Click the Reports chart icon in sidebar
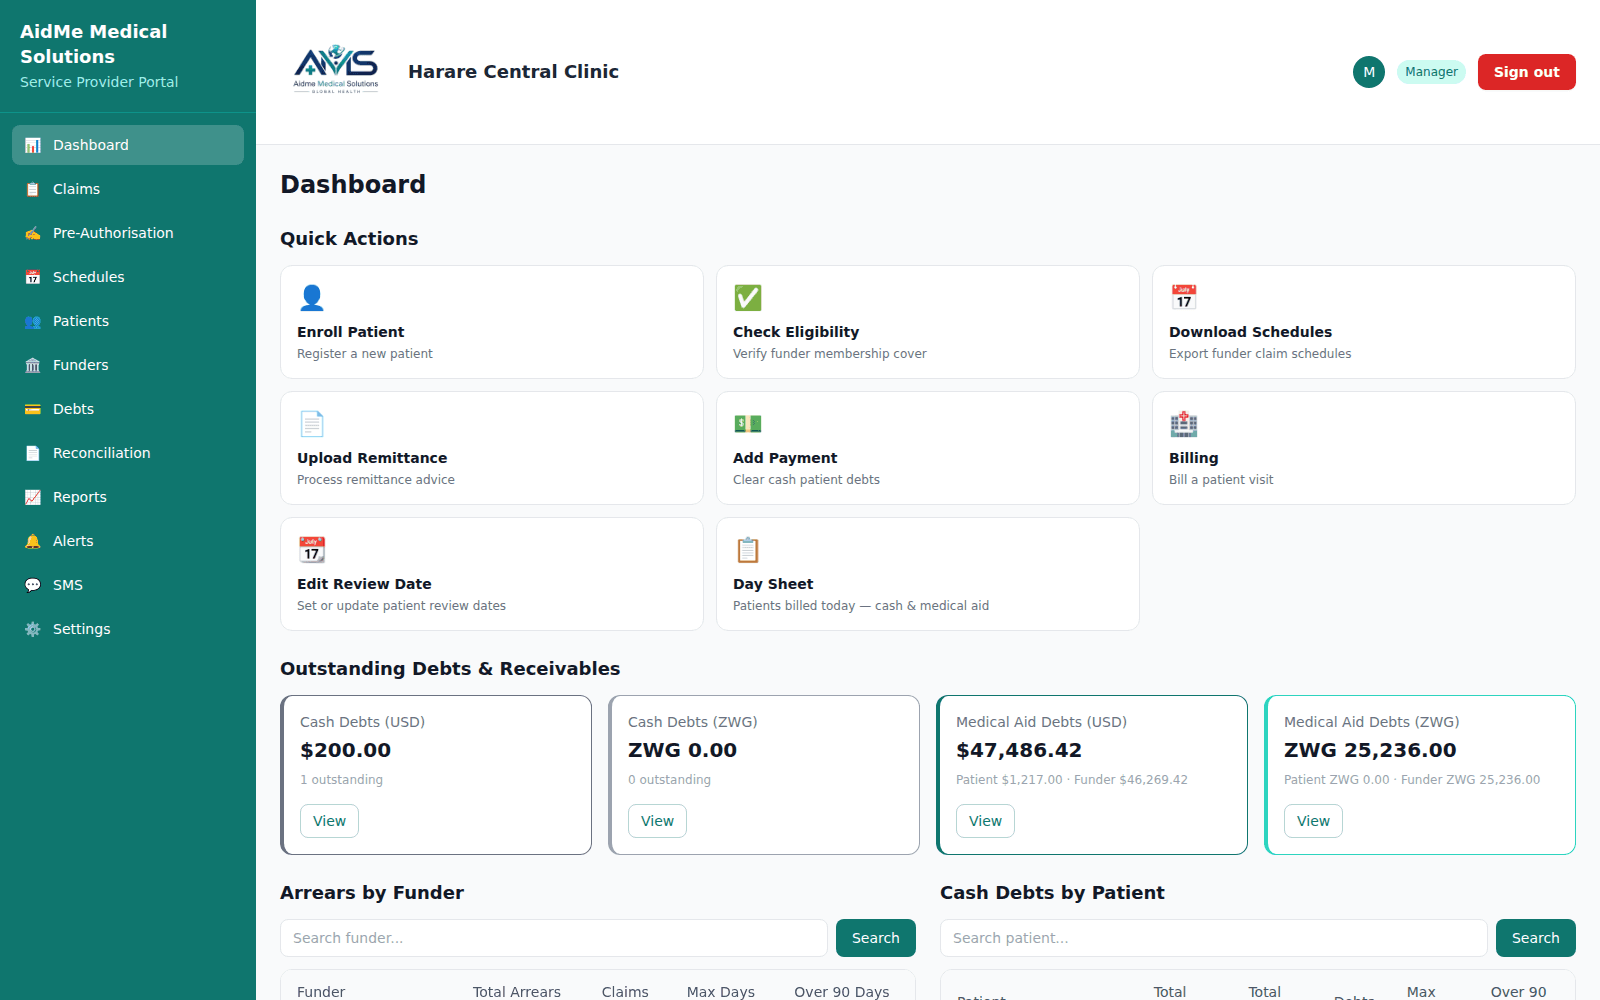The height and width of the screenshot is (1000, 1600). coord(33,497)
